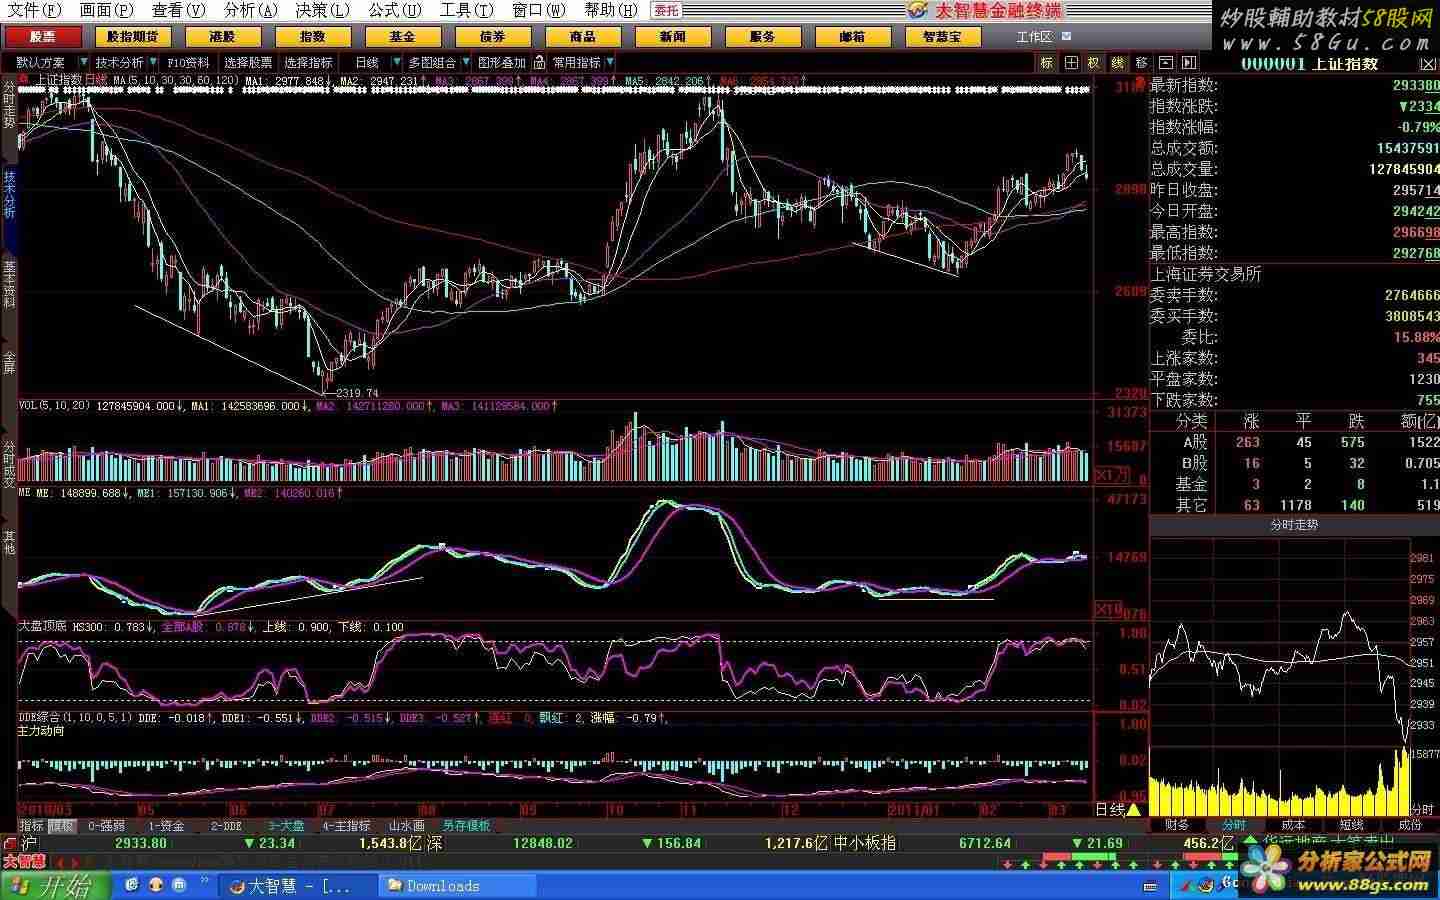Click third quick-launch icon in taskbar
Viewport: 1440px width, 900px height.
click(180, 885)
